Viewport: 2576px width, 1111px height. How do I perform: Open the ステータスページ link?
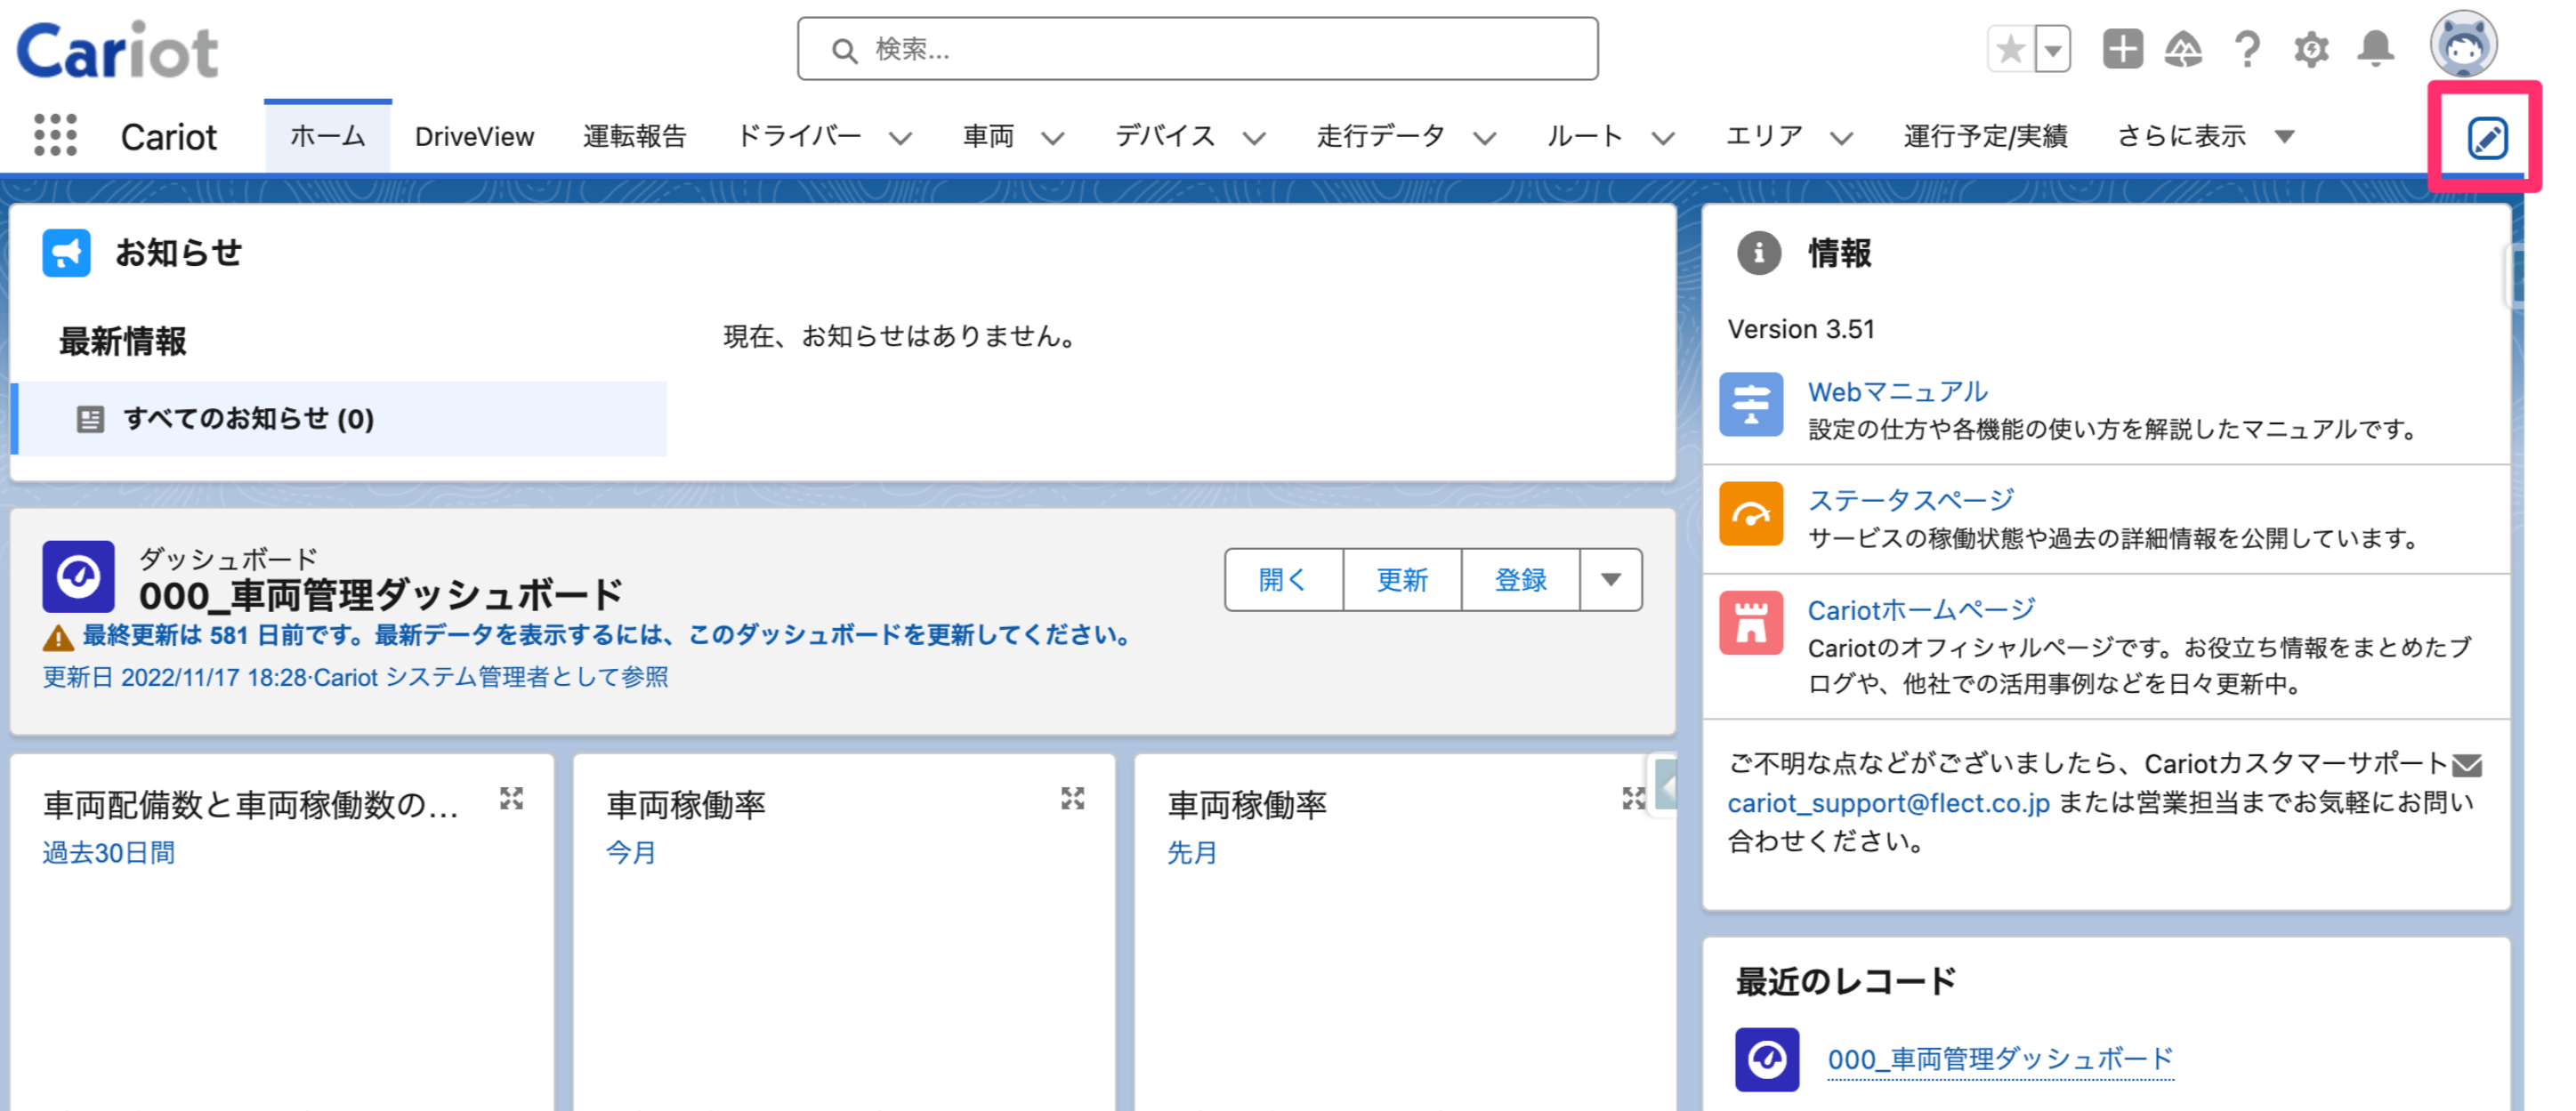tap(1910, 500)
